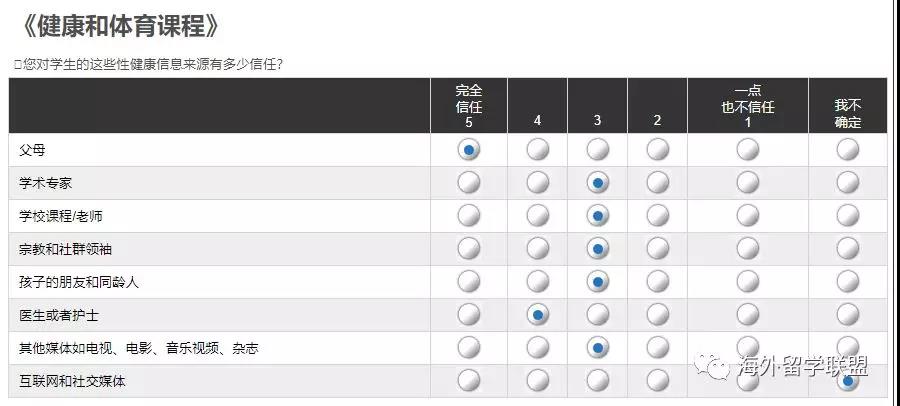Select rating 4 for 孩子的朋友和同龄人

click(x=537, y=281)
